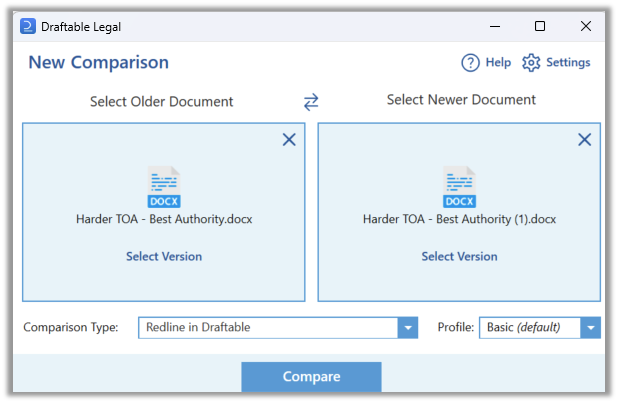Click the DOCX file icon in newer document panel

click(x=459, y=187)
